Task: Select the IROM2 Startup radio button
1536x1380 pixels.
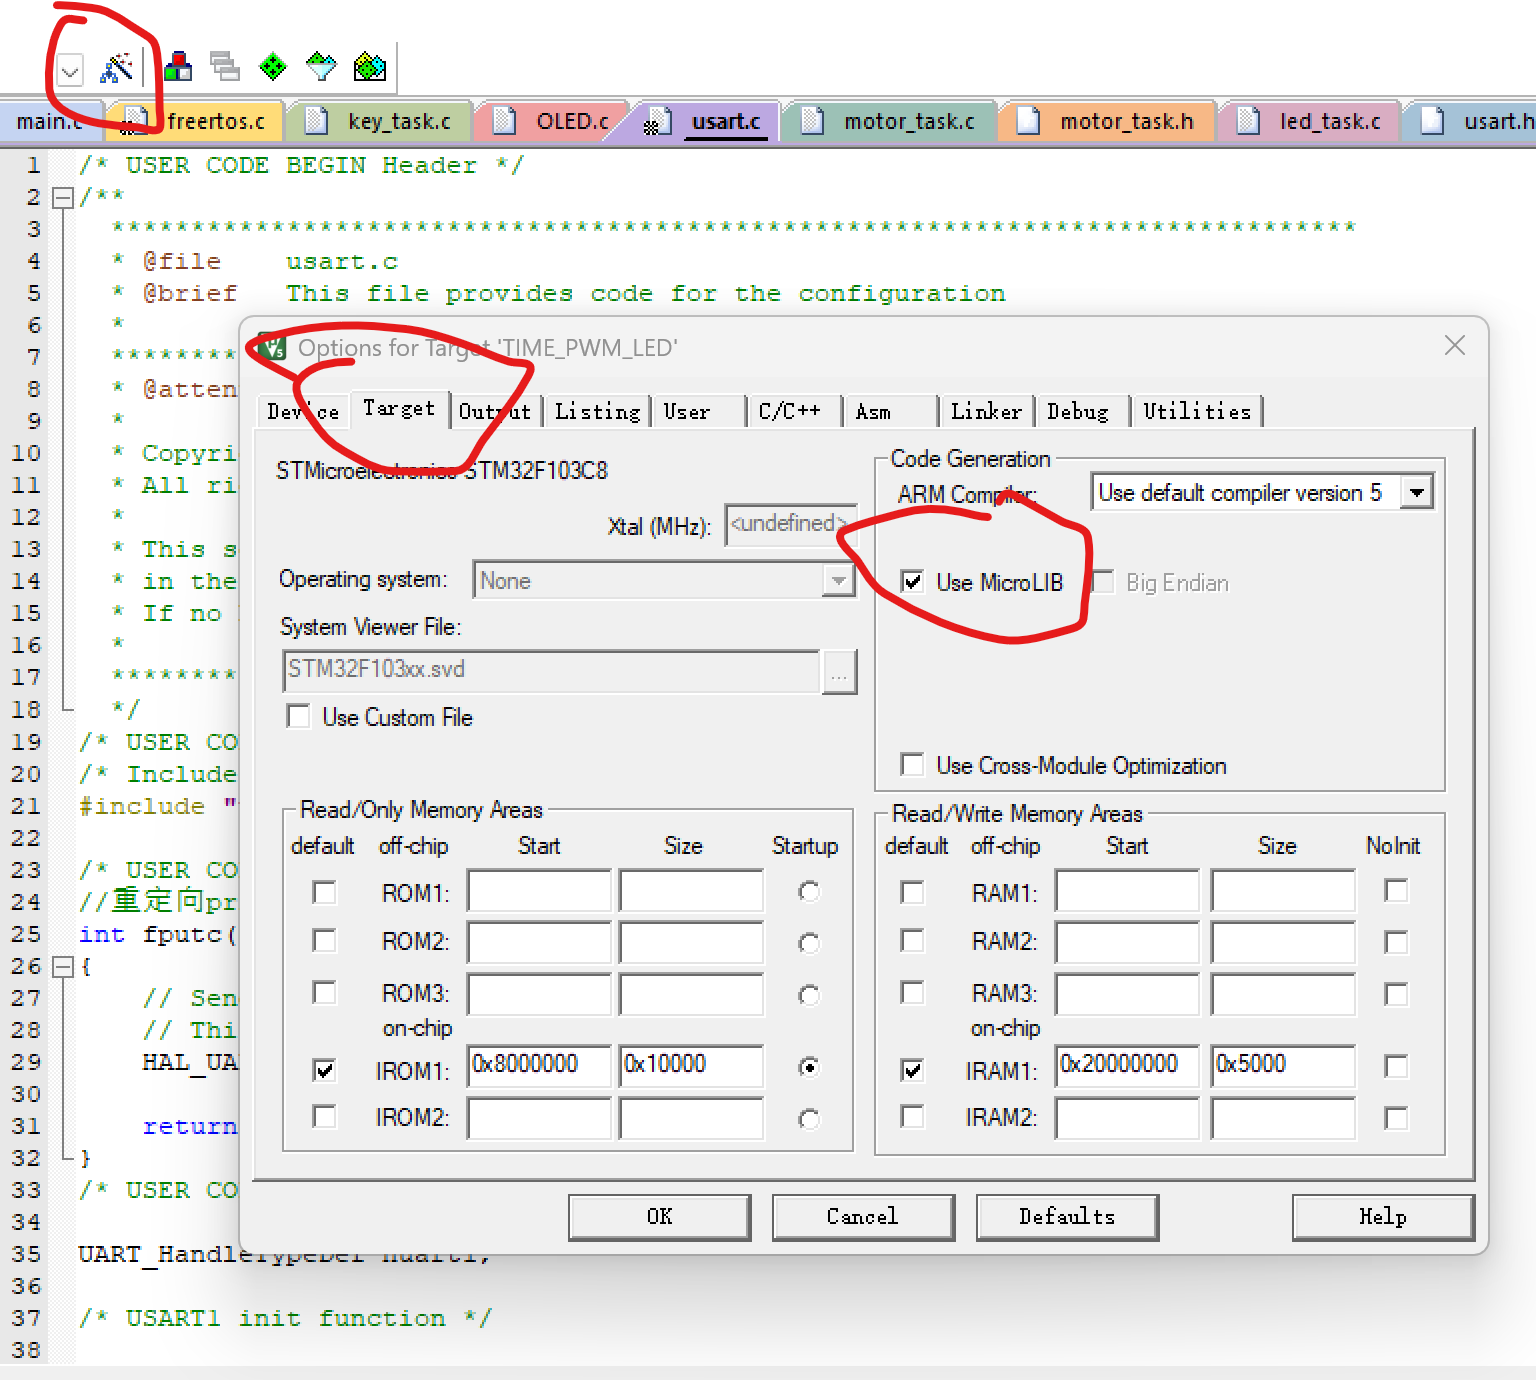Action: pos(809,1119)
